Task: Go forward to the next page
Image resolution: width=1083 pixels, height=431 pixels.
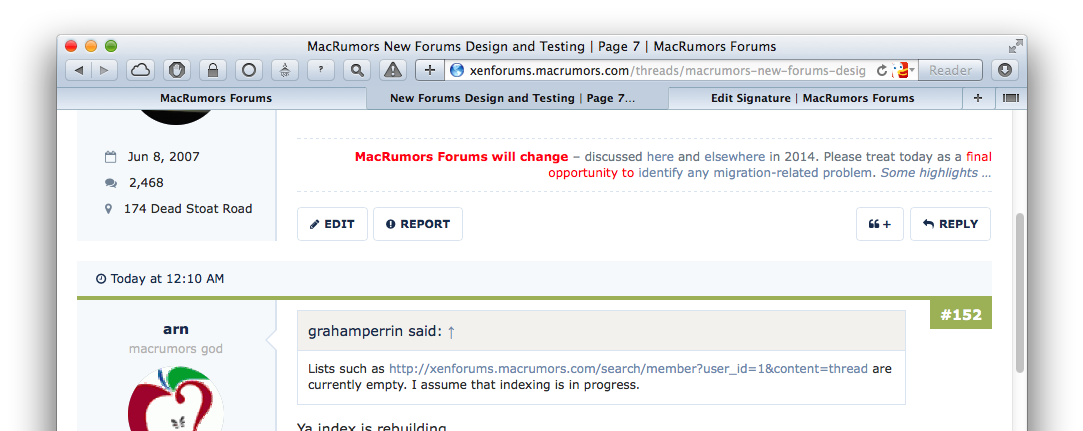Action: 104,70
